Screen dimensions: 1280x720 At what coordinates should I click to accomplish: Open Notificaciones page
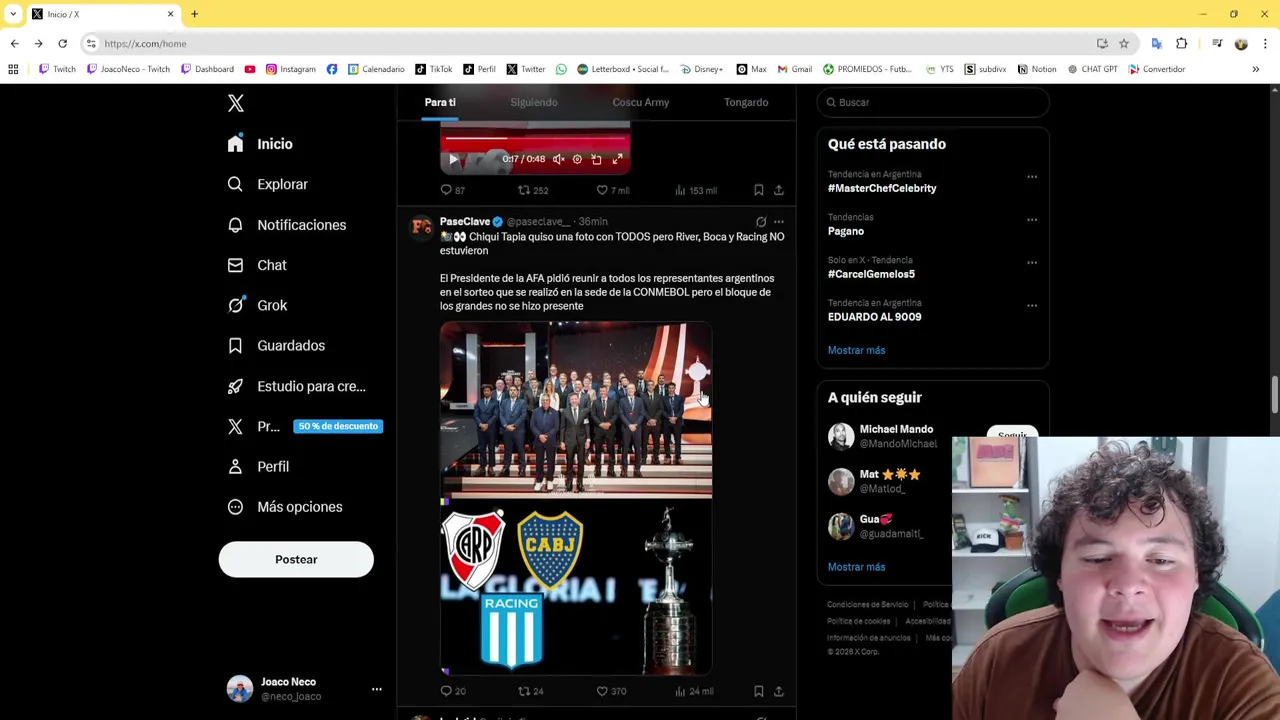point(286,225)
